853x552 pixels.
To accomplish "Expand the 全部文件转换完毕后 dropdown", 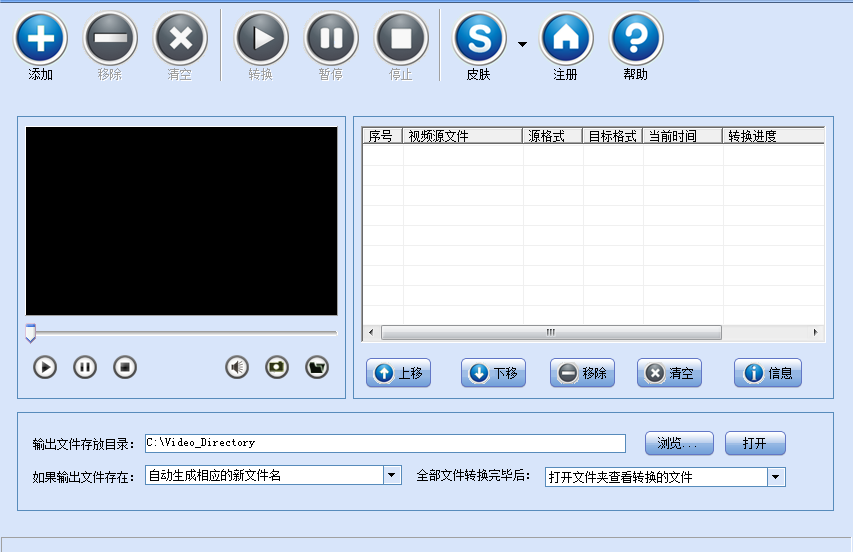I will pyautogui.click(x=776, y=477).
